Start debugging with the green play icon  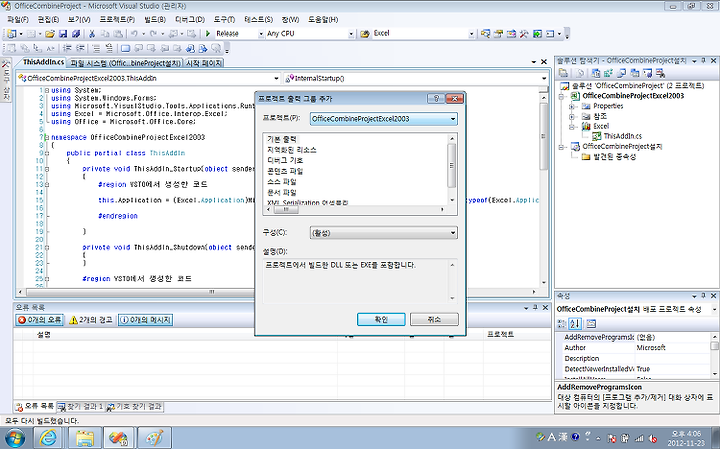tap(208, 34)
